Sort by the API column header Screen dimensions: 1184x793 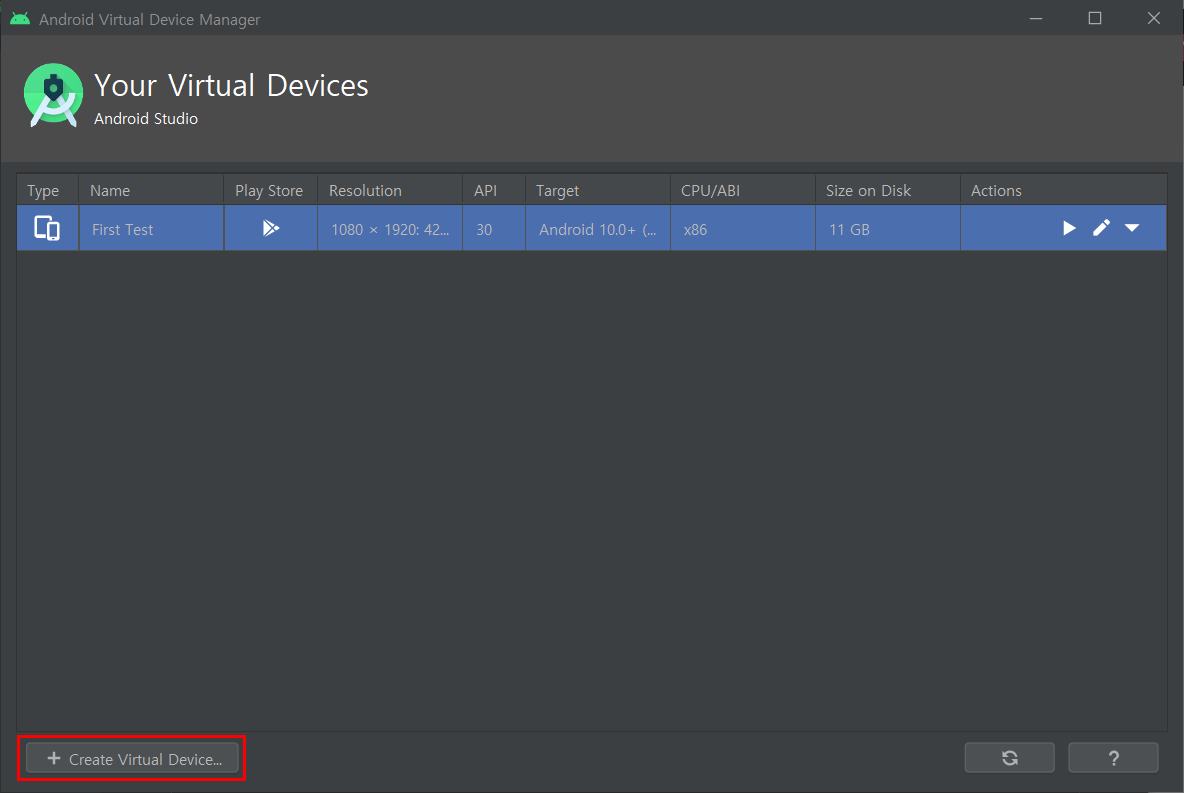[x=494, y=190]
